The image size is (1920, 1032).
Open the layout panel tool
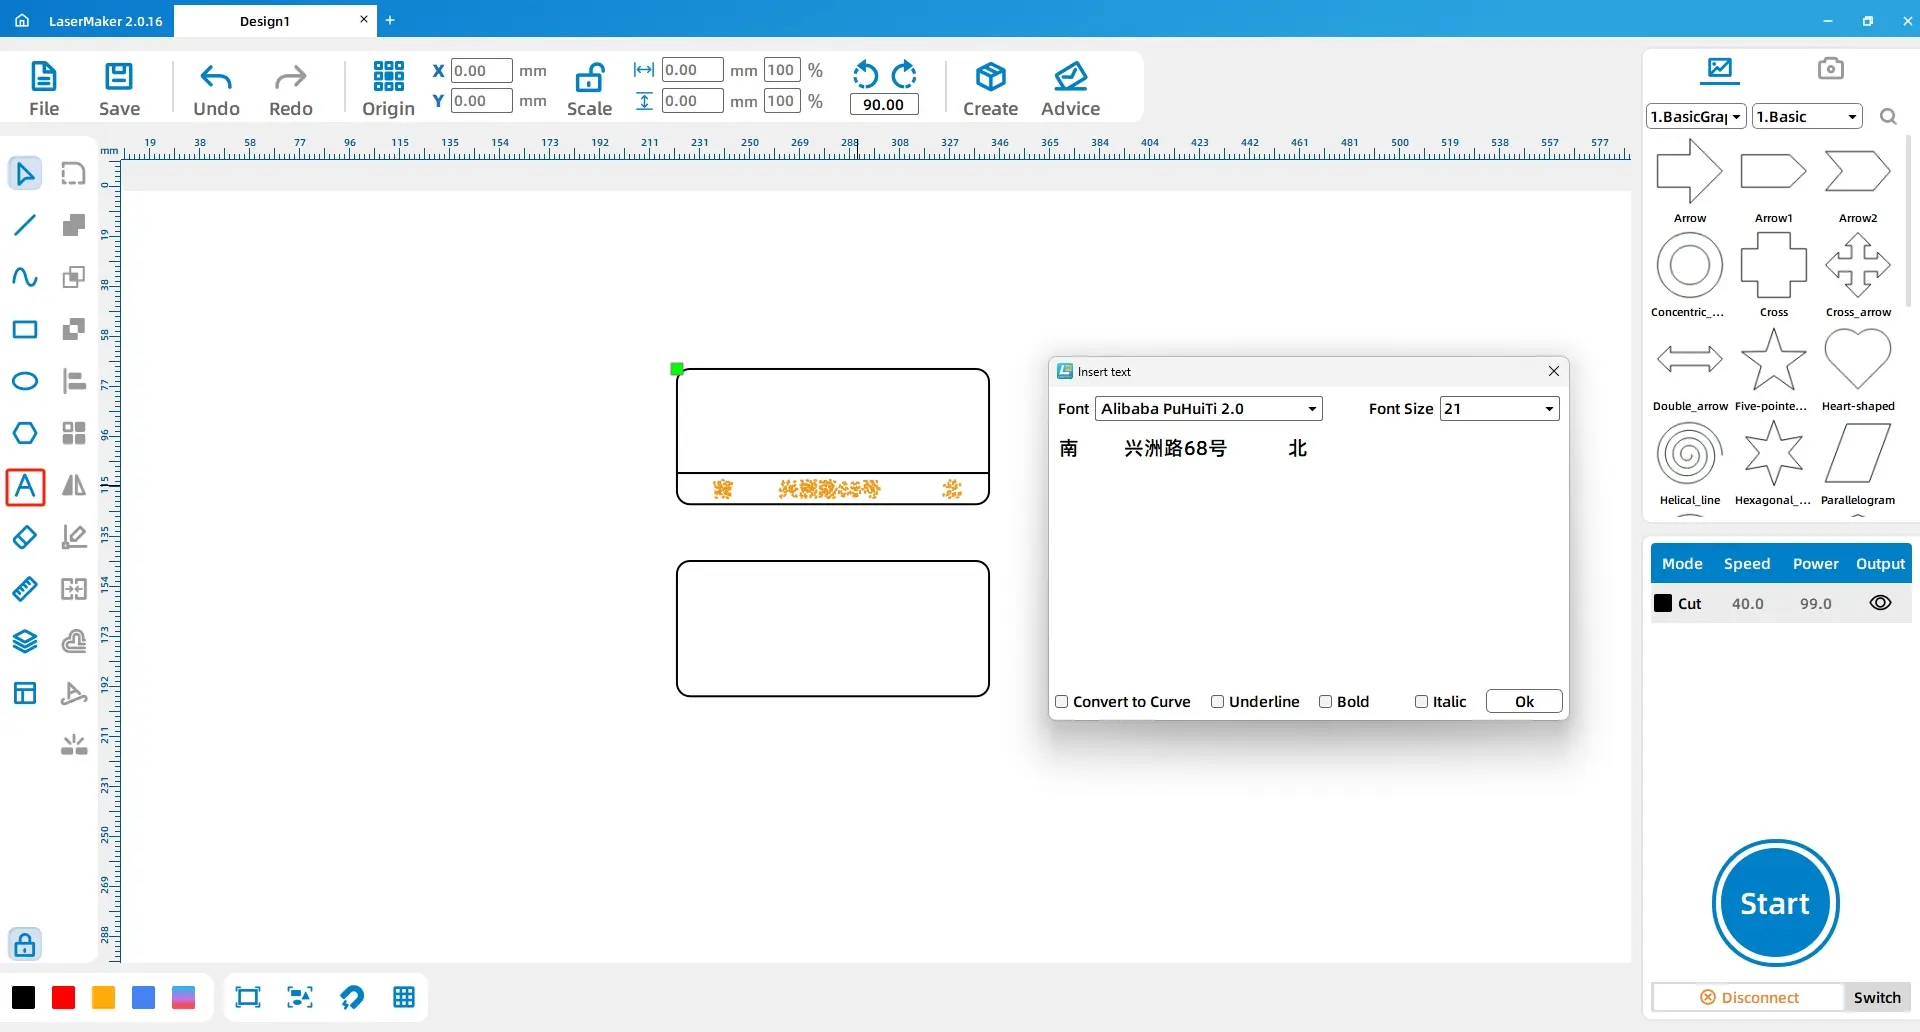[x=25, y=693]
